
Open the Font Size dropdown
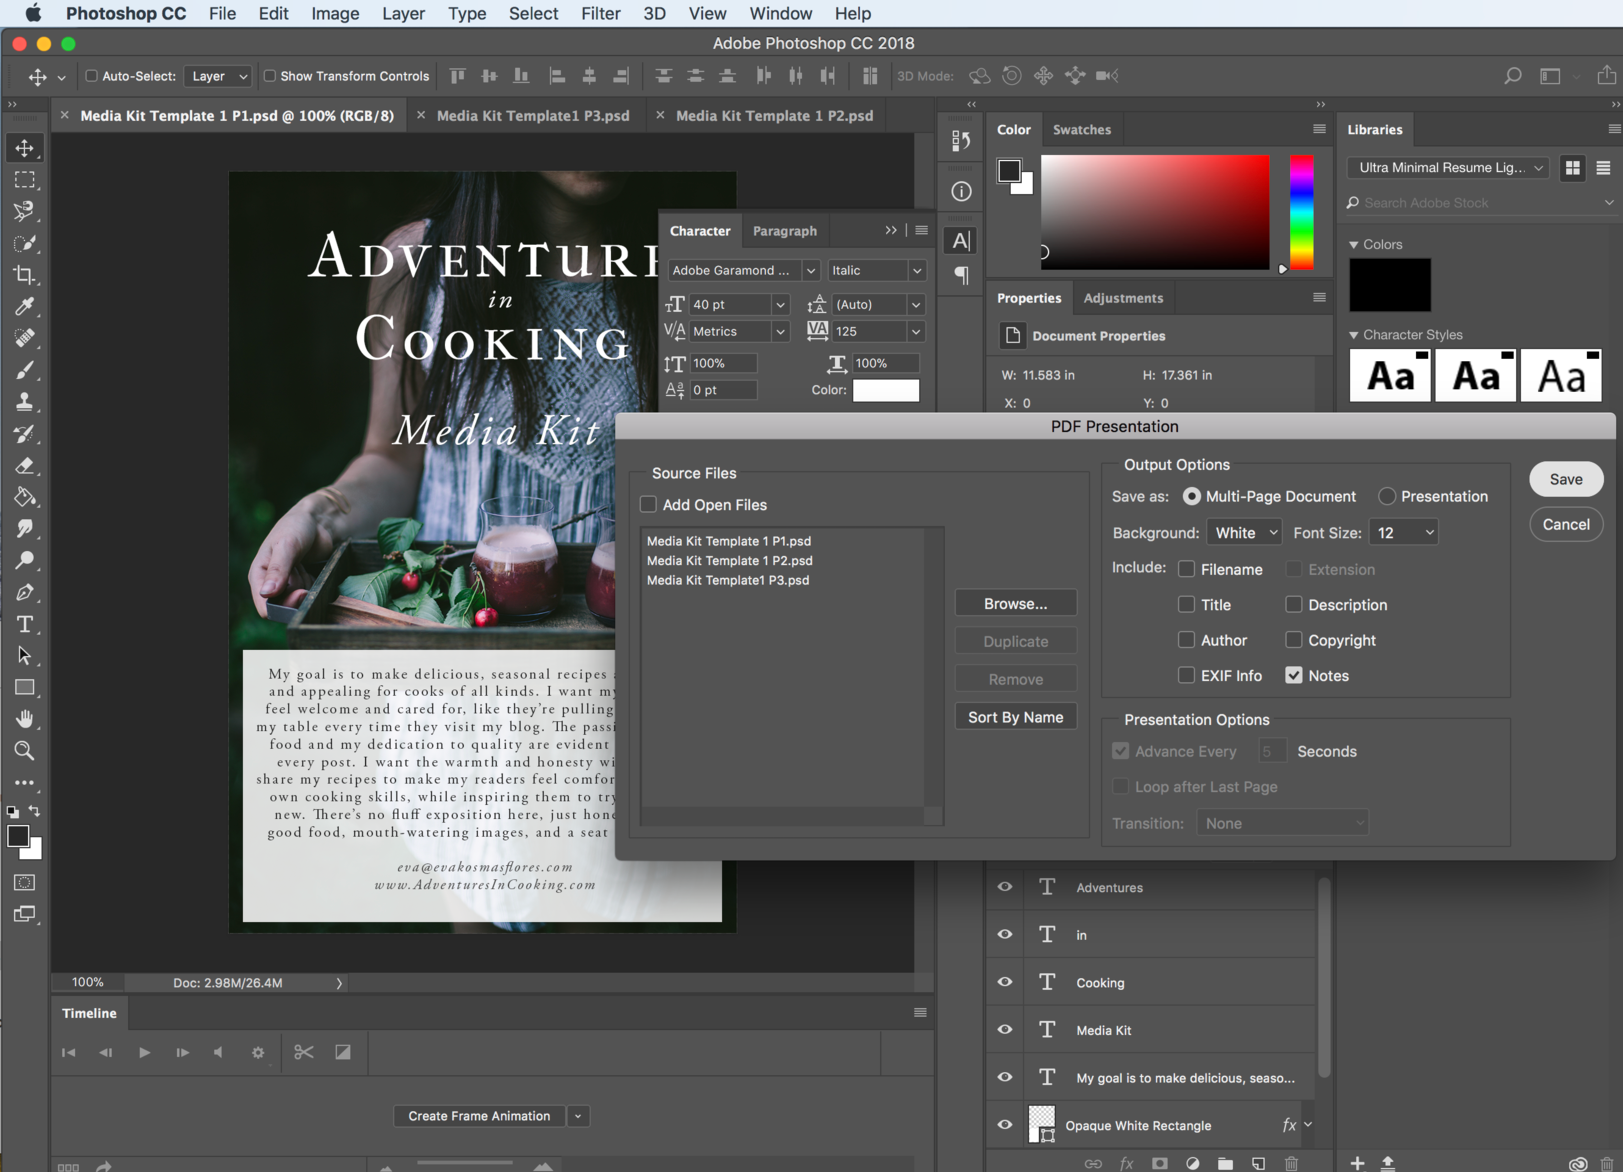click(1404, 533)
